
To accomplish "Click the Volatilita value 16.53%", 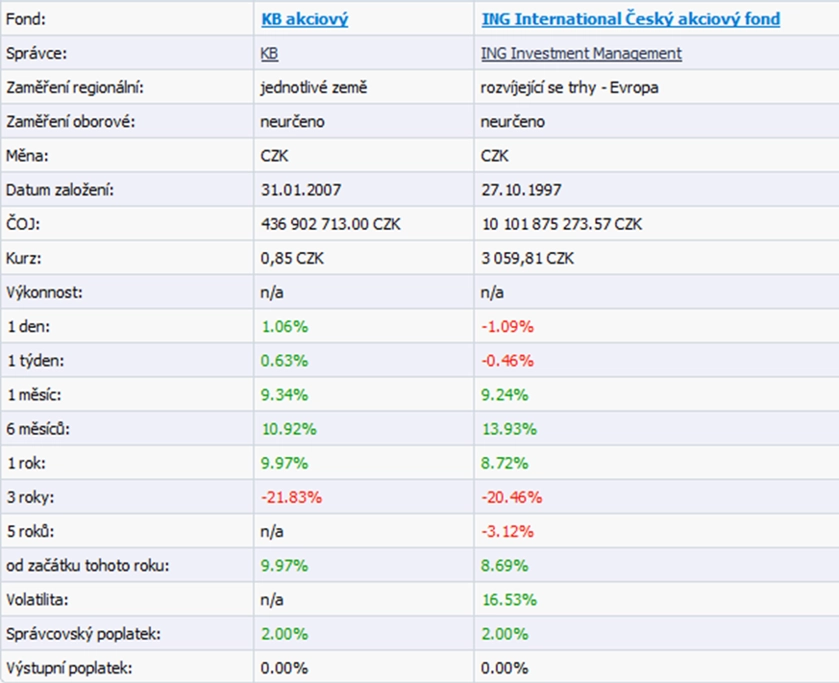I will click(509, 599).
